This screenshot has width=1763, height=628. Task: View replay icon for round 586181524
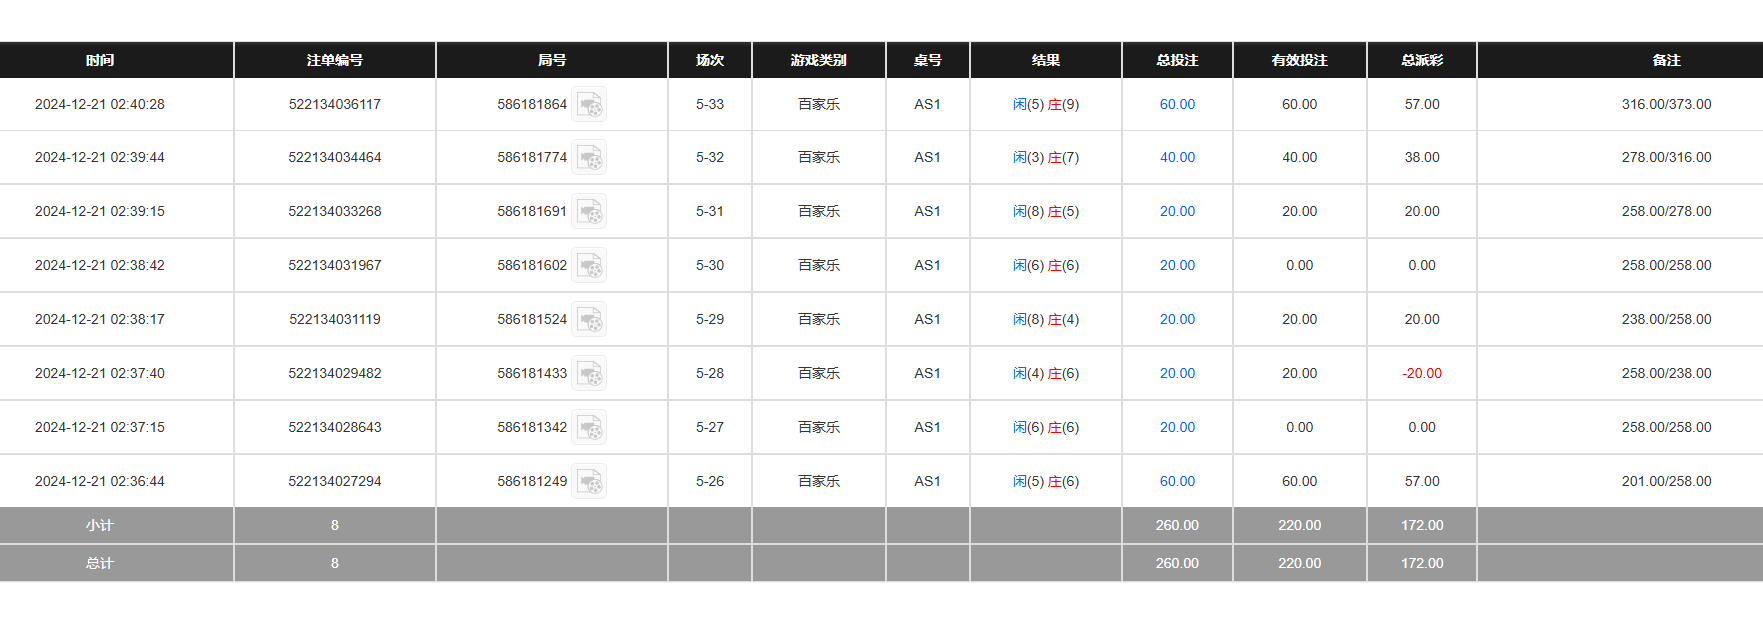589,320
